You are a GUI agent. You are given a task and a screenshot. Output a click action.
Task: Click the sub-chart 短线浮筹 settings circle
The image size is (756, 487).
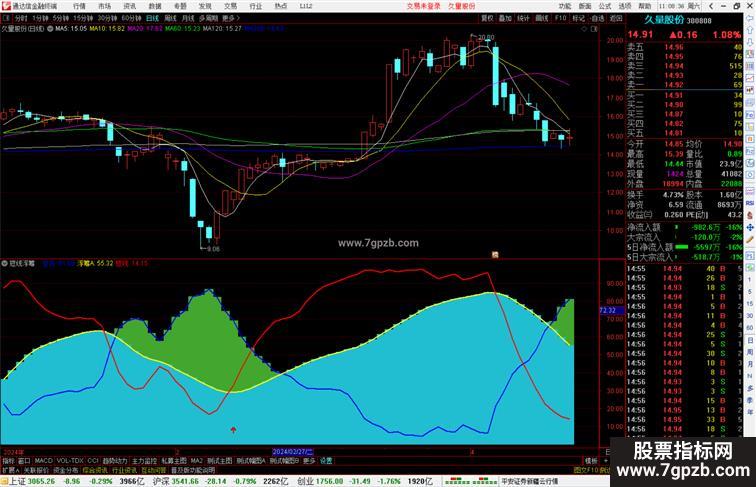click(x=5, y=264)
